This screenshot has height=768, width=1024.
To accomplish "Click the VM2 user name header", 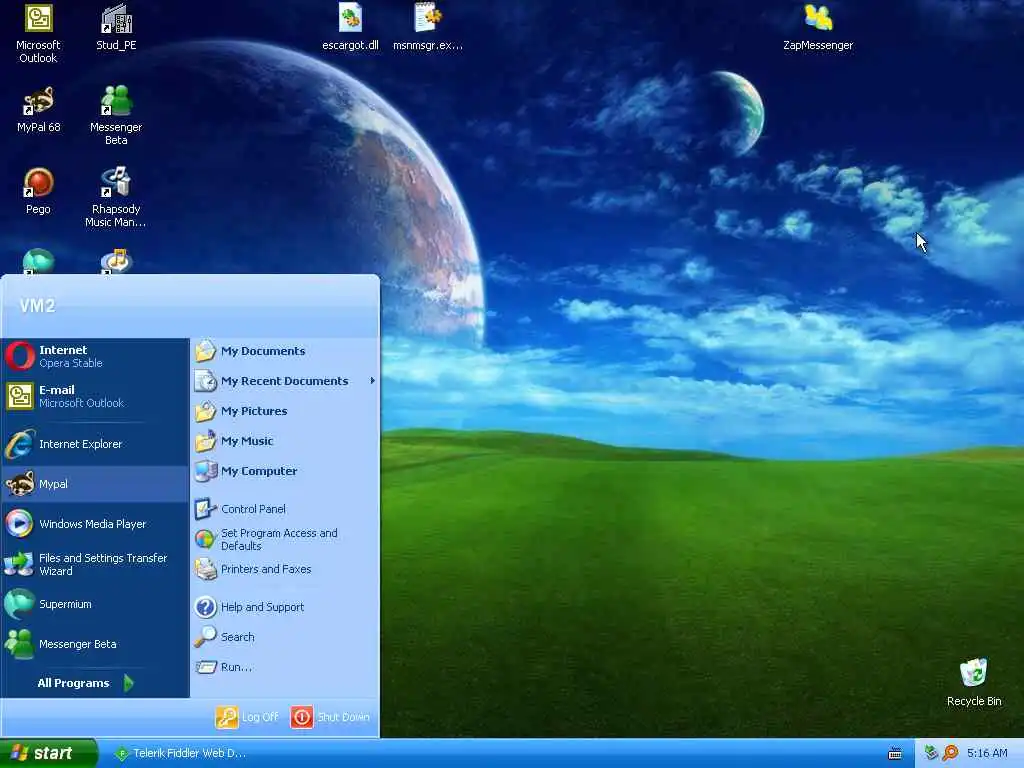I will [37, 306].
